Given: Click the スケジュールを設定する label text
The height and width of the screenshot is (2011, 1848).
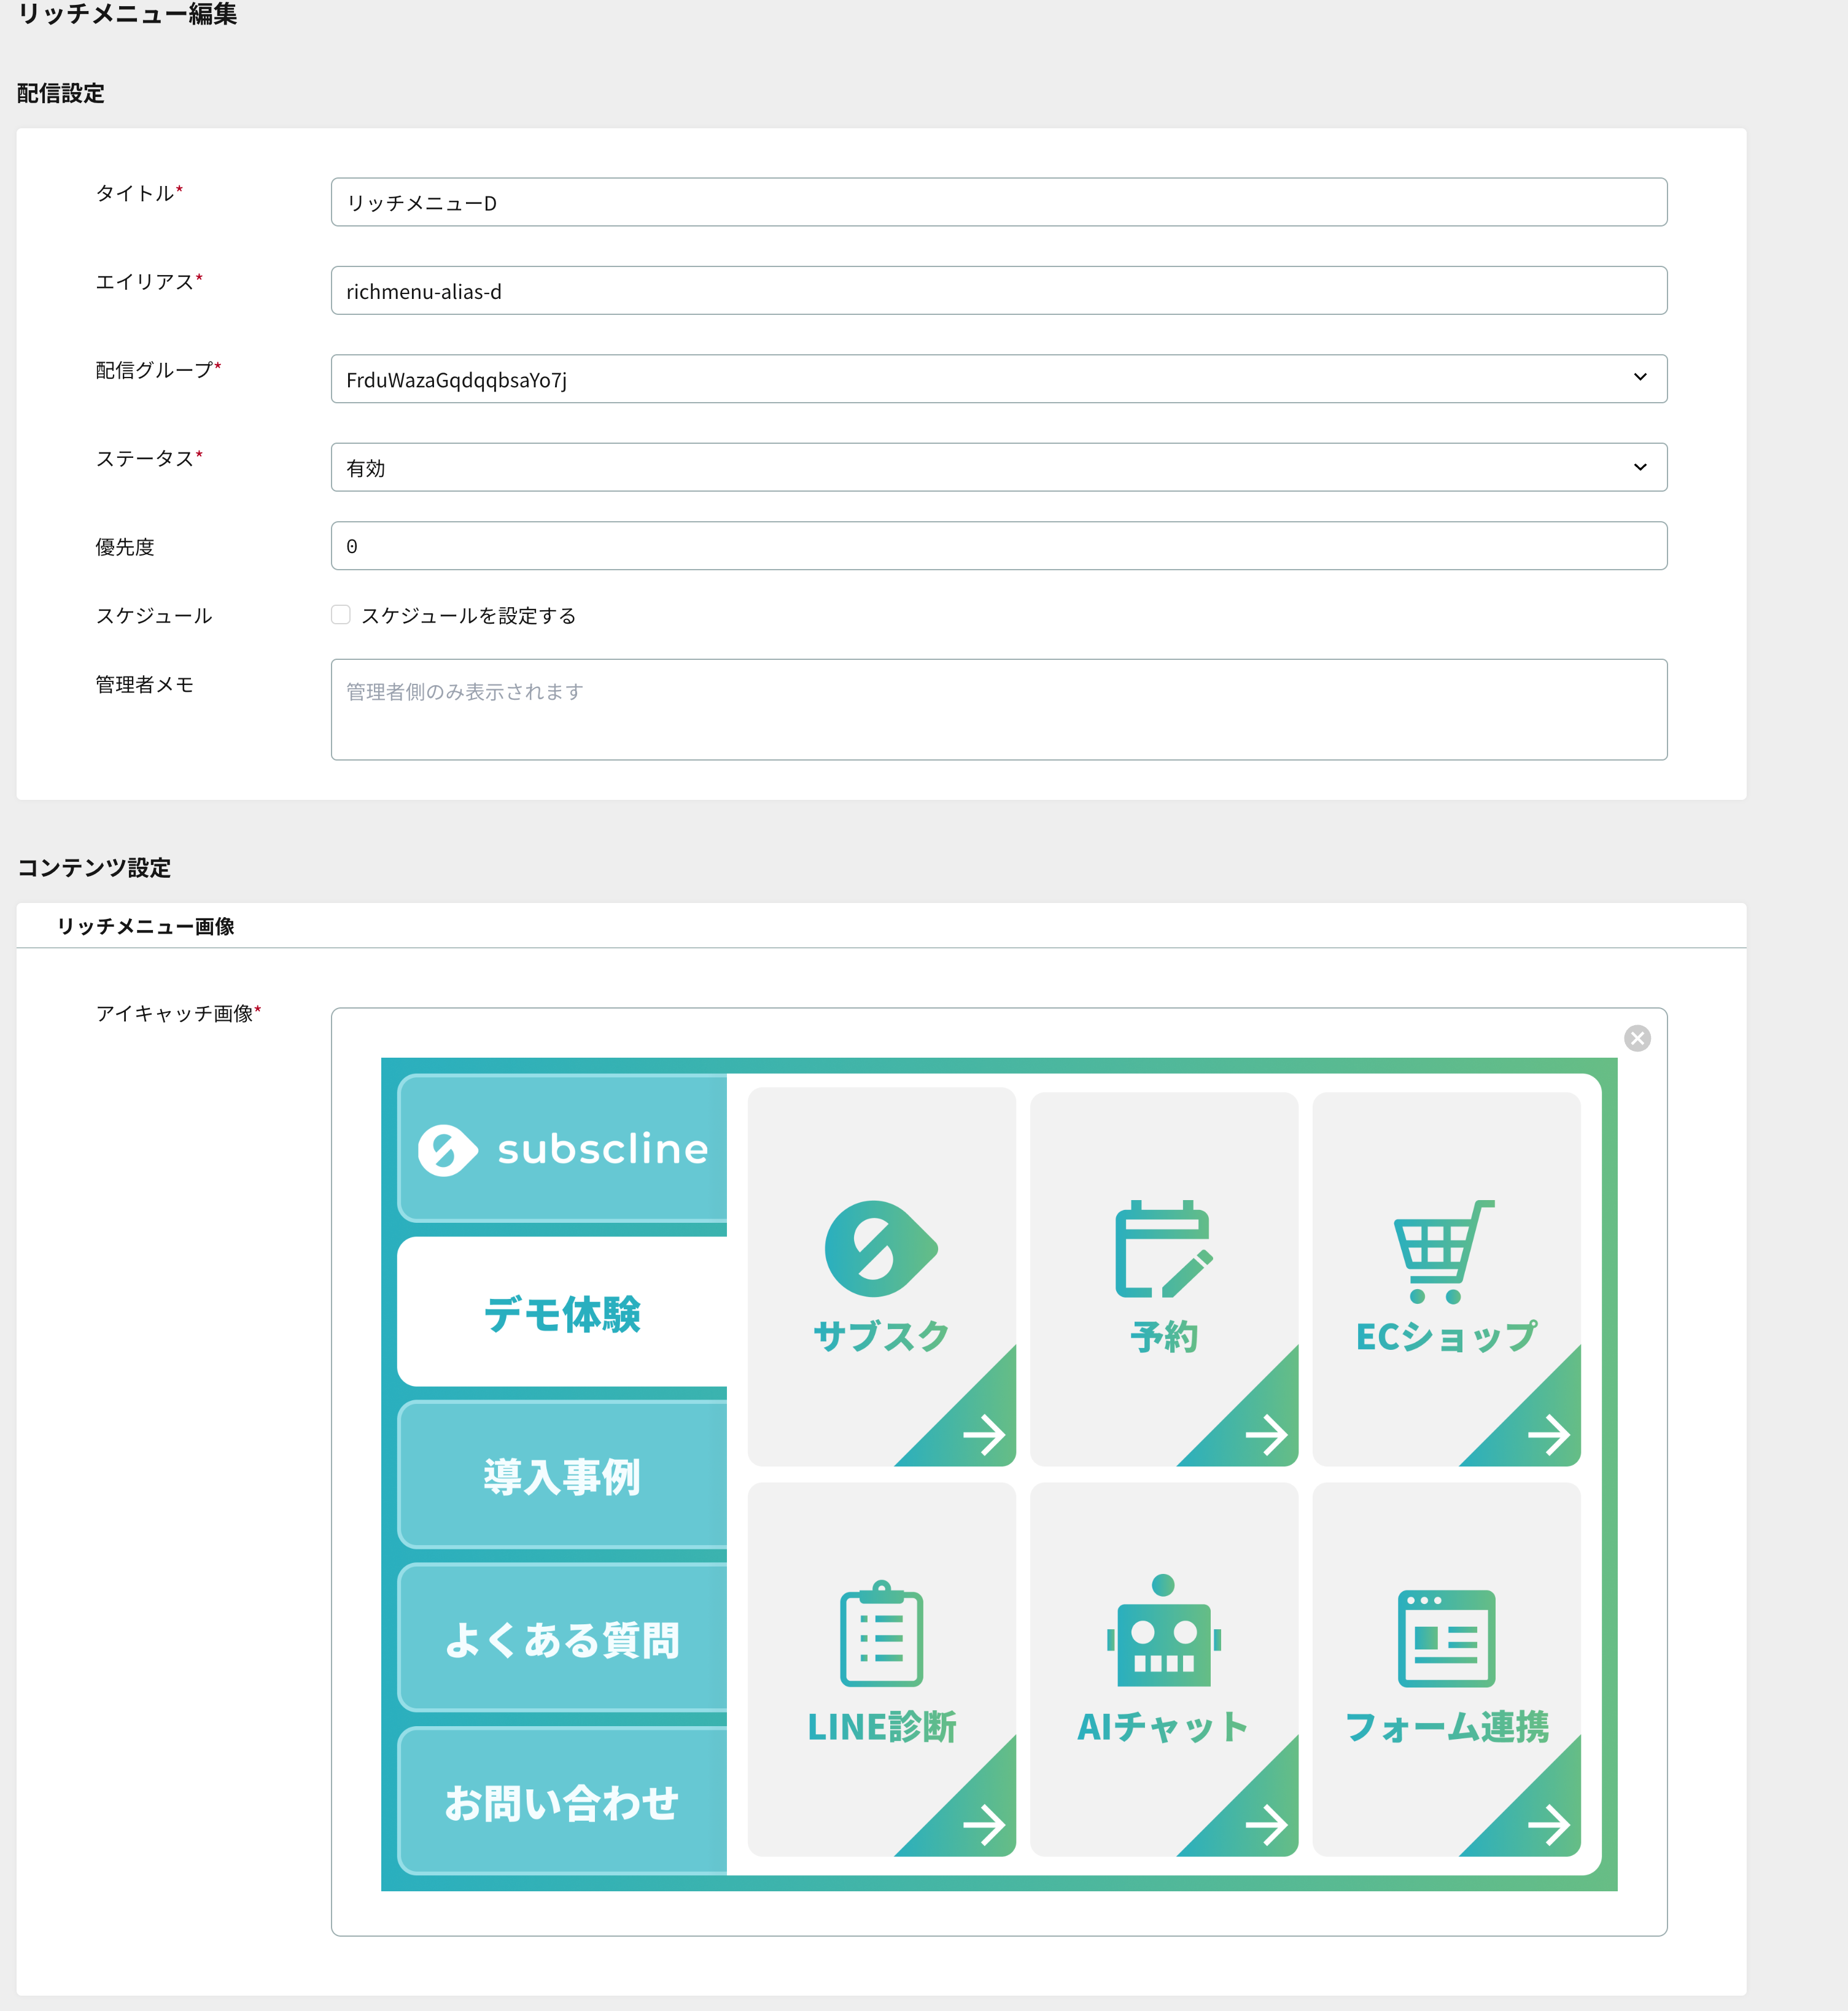Looking at the screenshot, I should click(x=469, y=616).
